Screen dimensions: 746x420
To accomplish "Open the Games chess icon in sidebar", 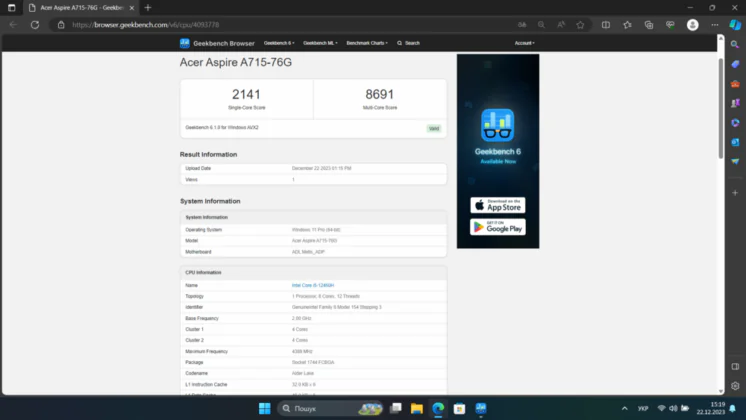I will point(735,103).
